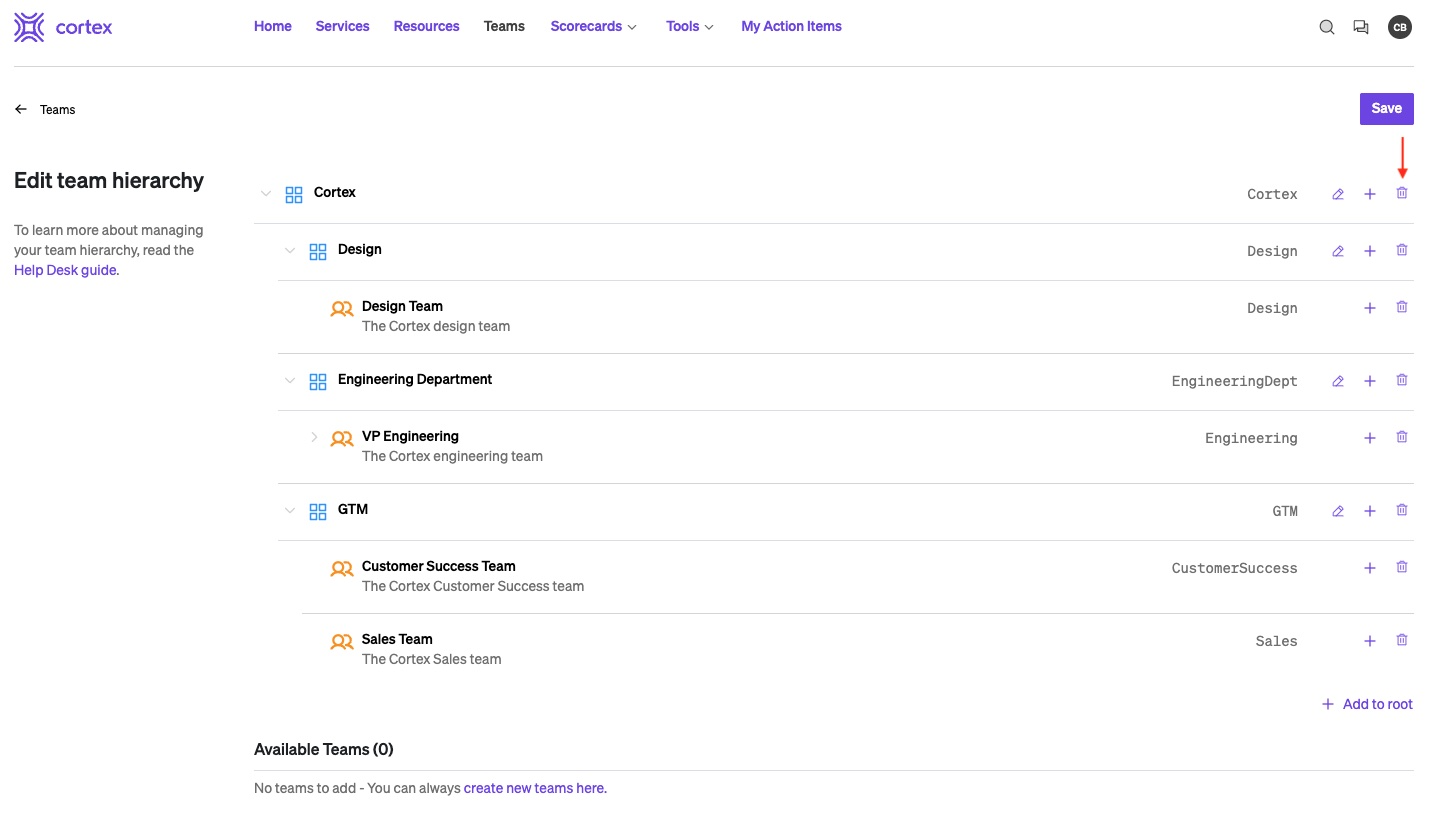Screen dimensions: 1437x826
Task: Edit Engineering Department with pencil icon
Action: coord(1338,381)
